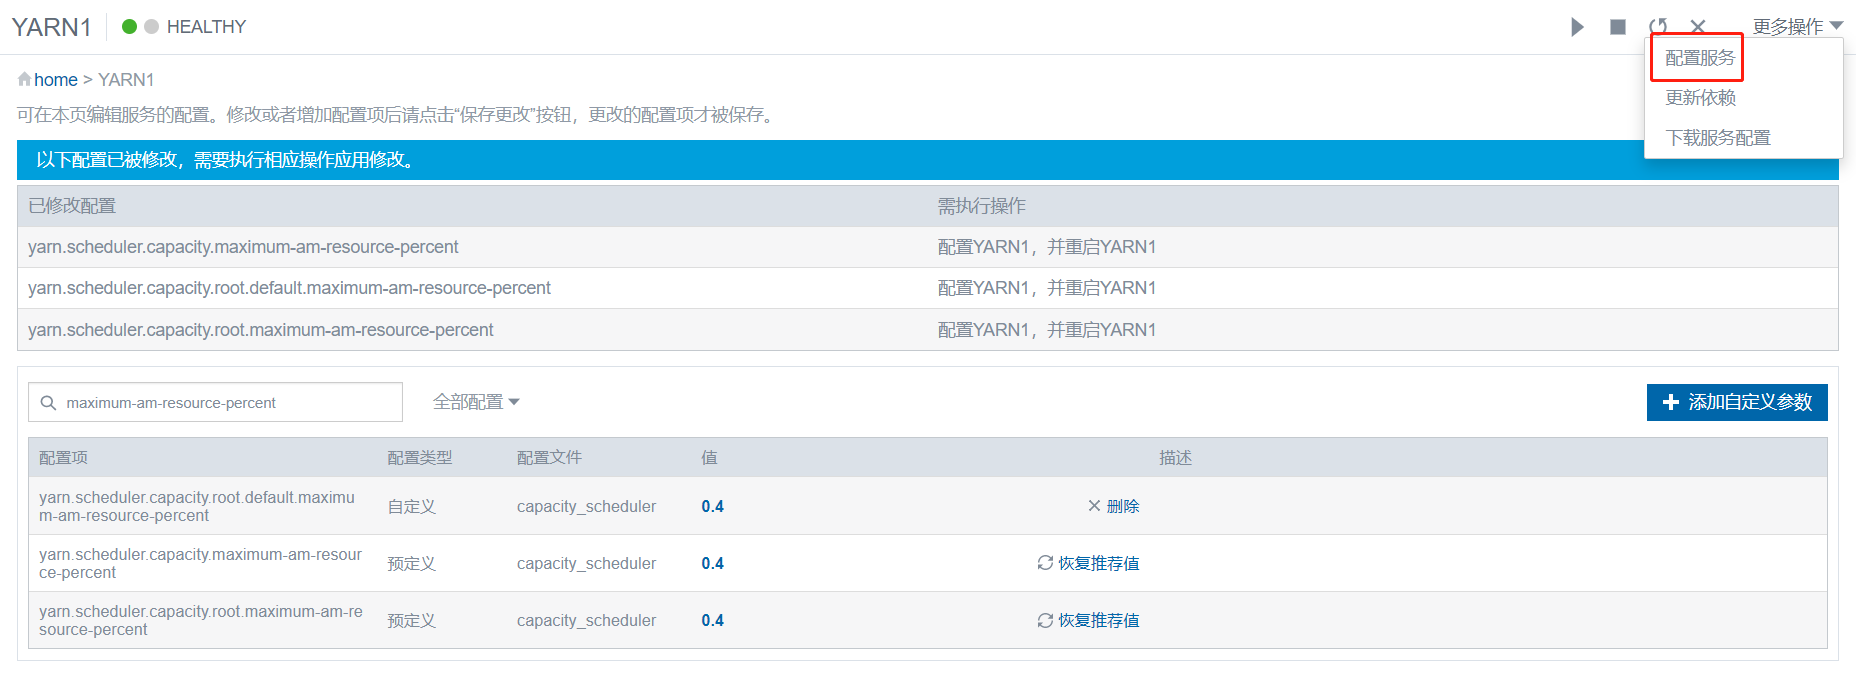Viewport: 1856px width, 691px height.
Task: Stop the YARN1 service with square icon
Action: tap(1617, 27)
